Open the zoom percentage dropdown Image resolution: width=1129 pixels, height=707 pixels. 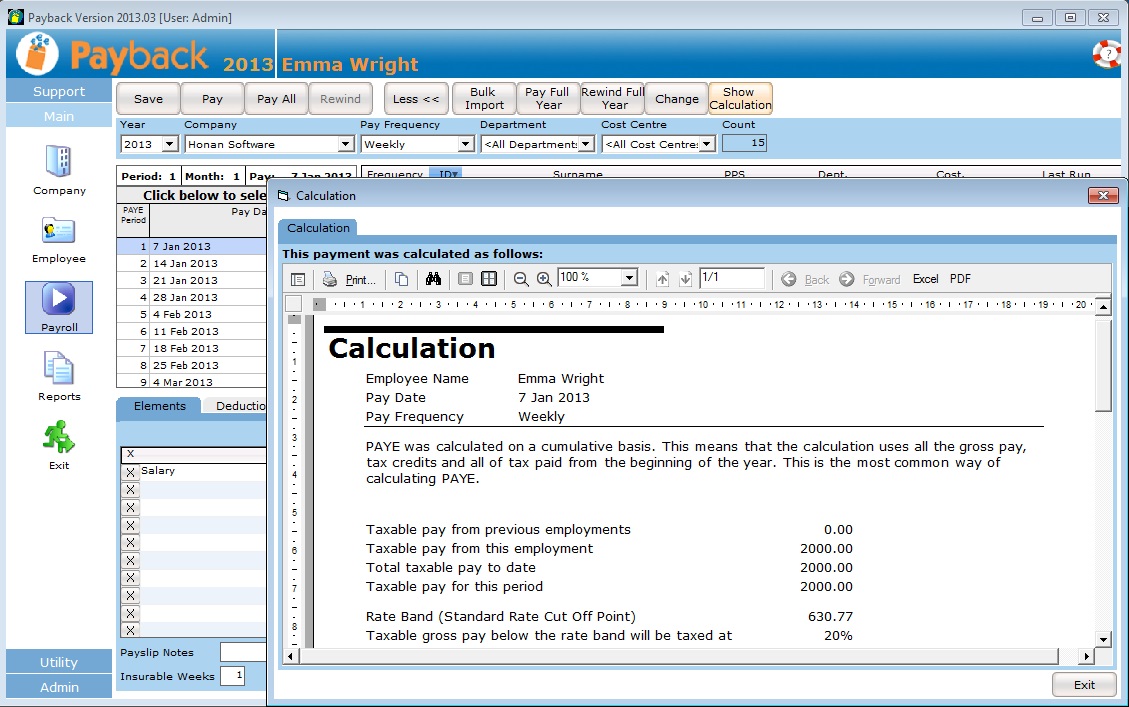pos(629,278)
